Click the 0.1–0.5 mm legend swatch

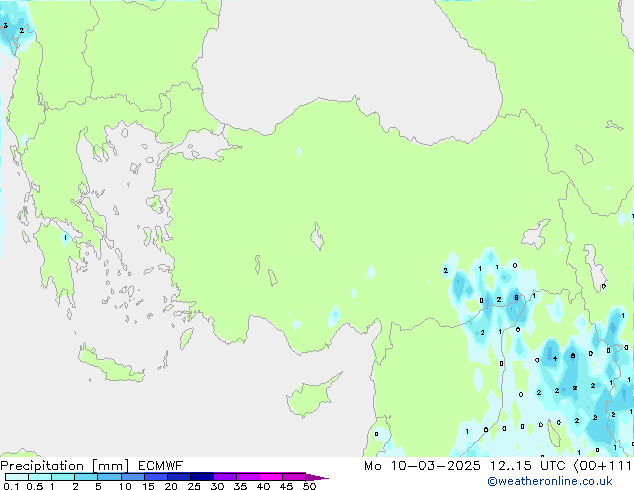click(x=17, y=477)
